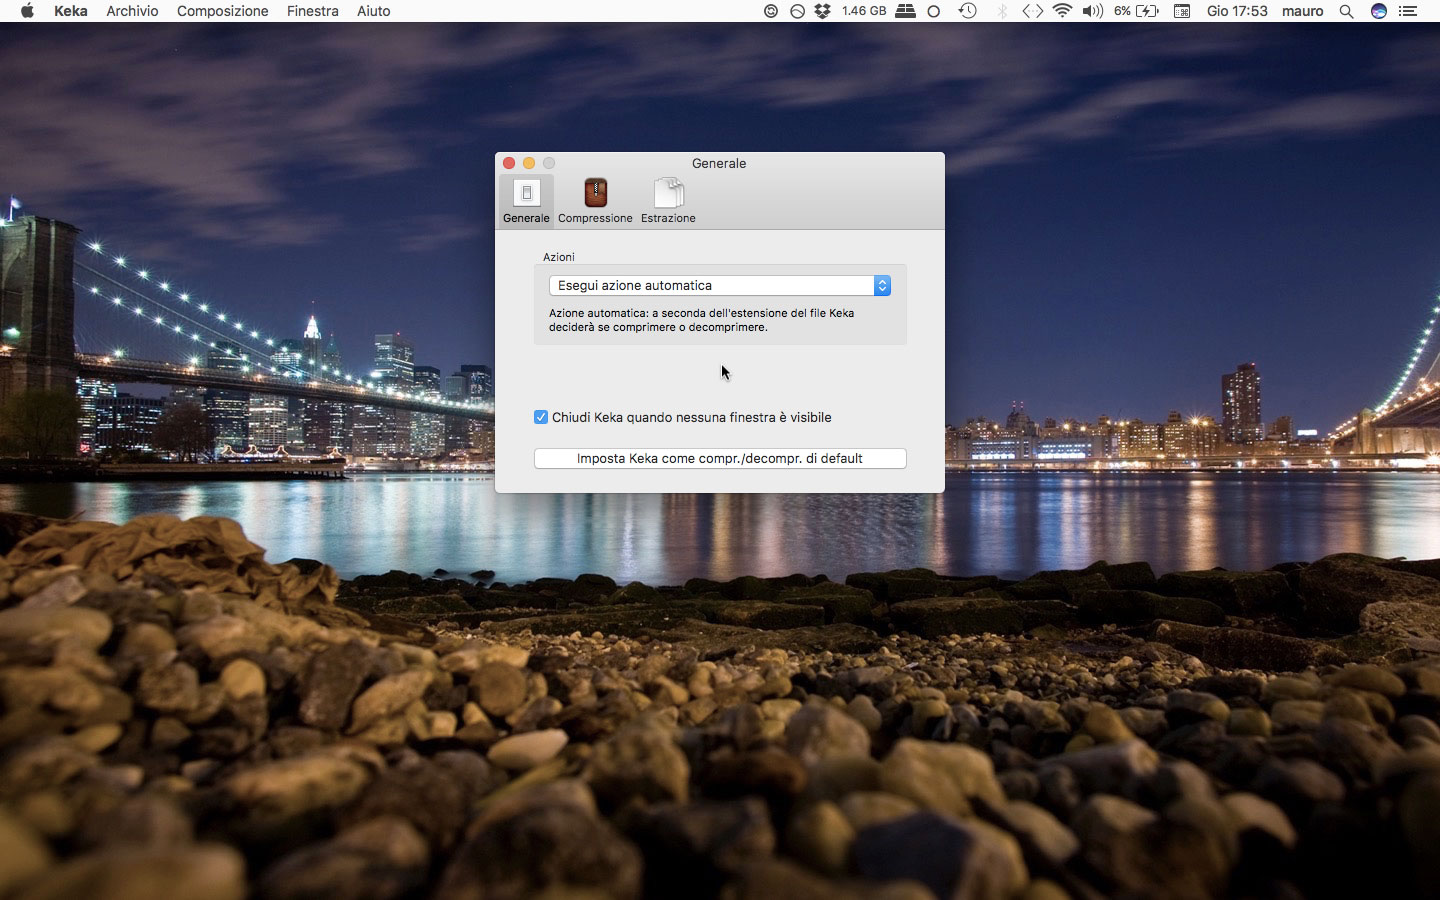Open the Finestra menu
Viewport: 1440px width, 900px height.
313,11
